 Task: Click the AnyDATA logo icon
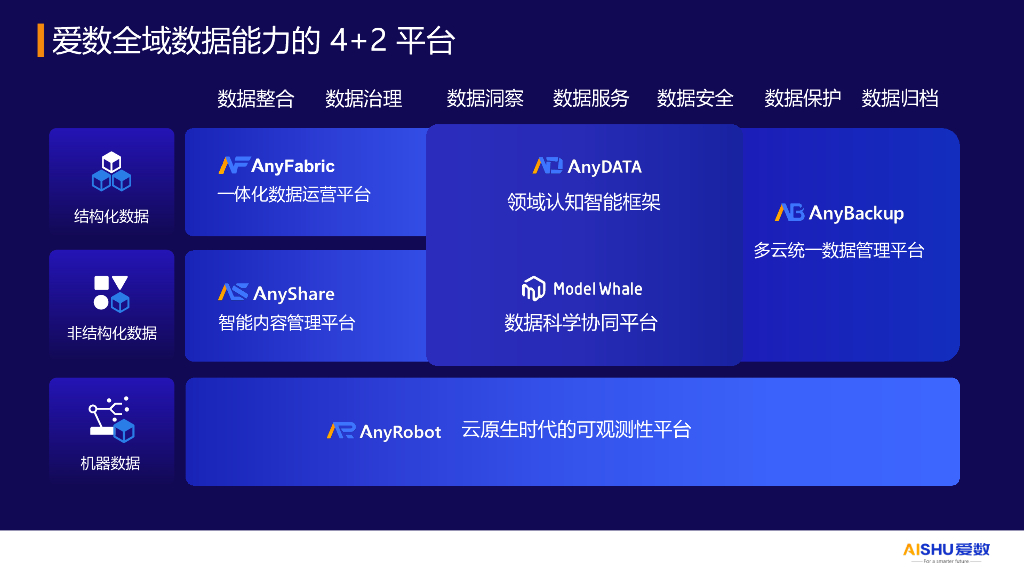pos(547,166)
